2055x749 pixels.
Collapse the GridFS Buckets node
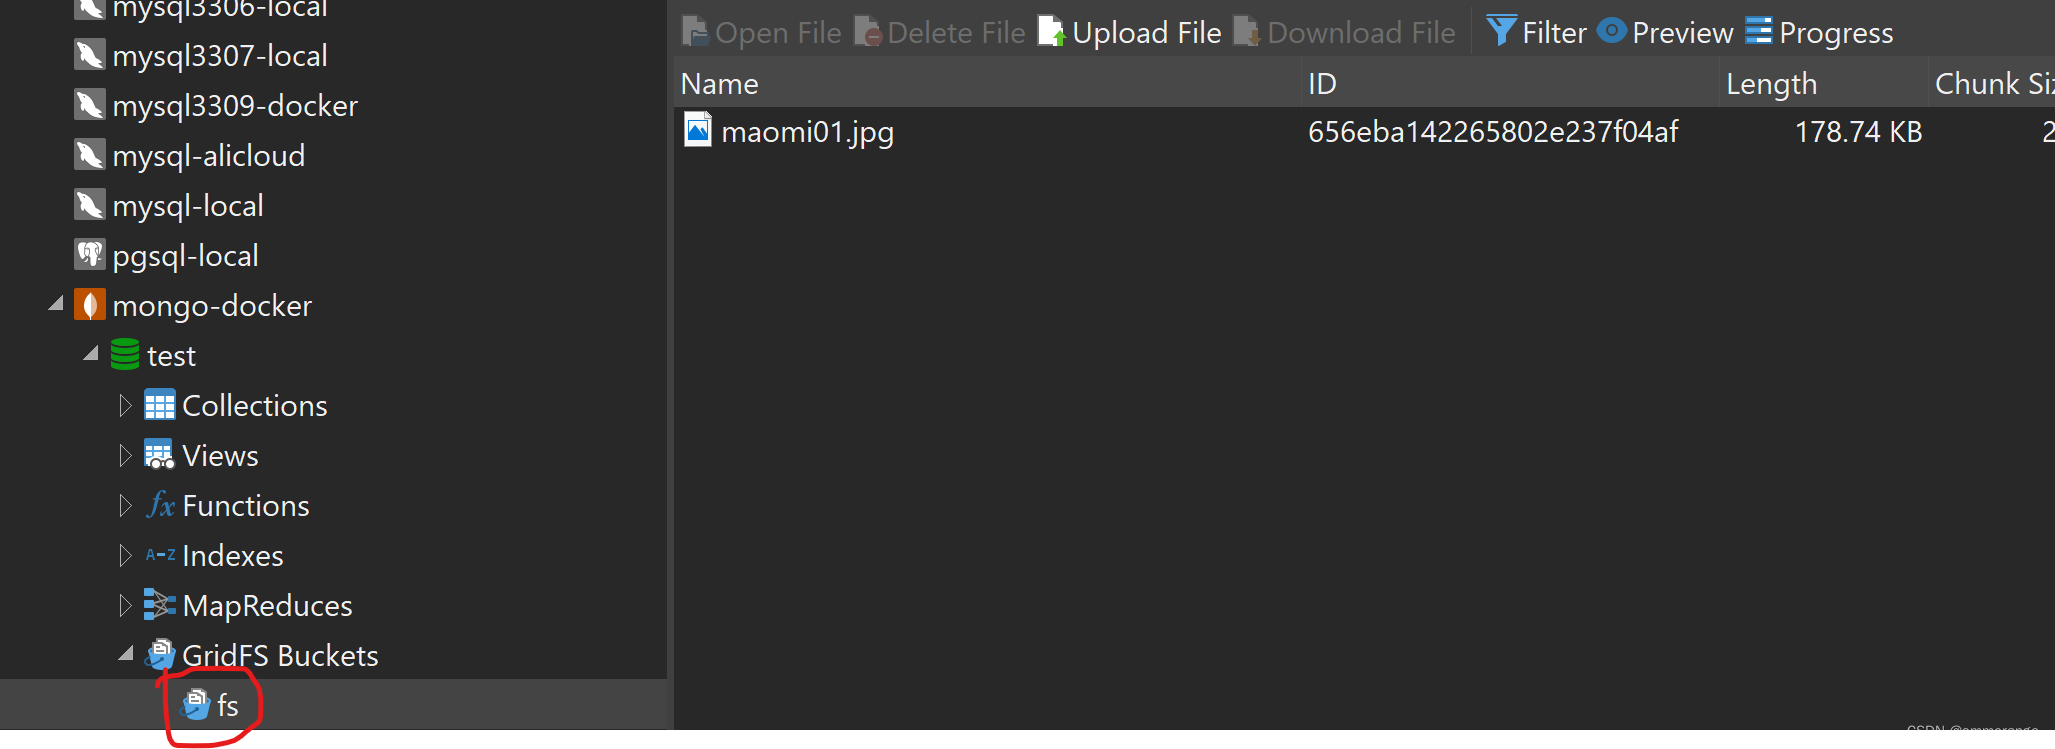click(125, 654)
